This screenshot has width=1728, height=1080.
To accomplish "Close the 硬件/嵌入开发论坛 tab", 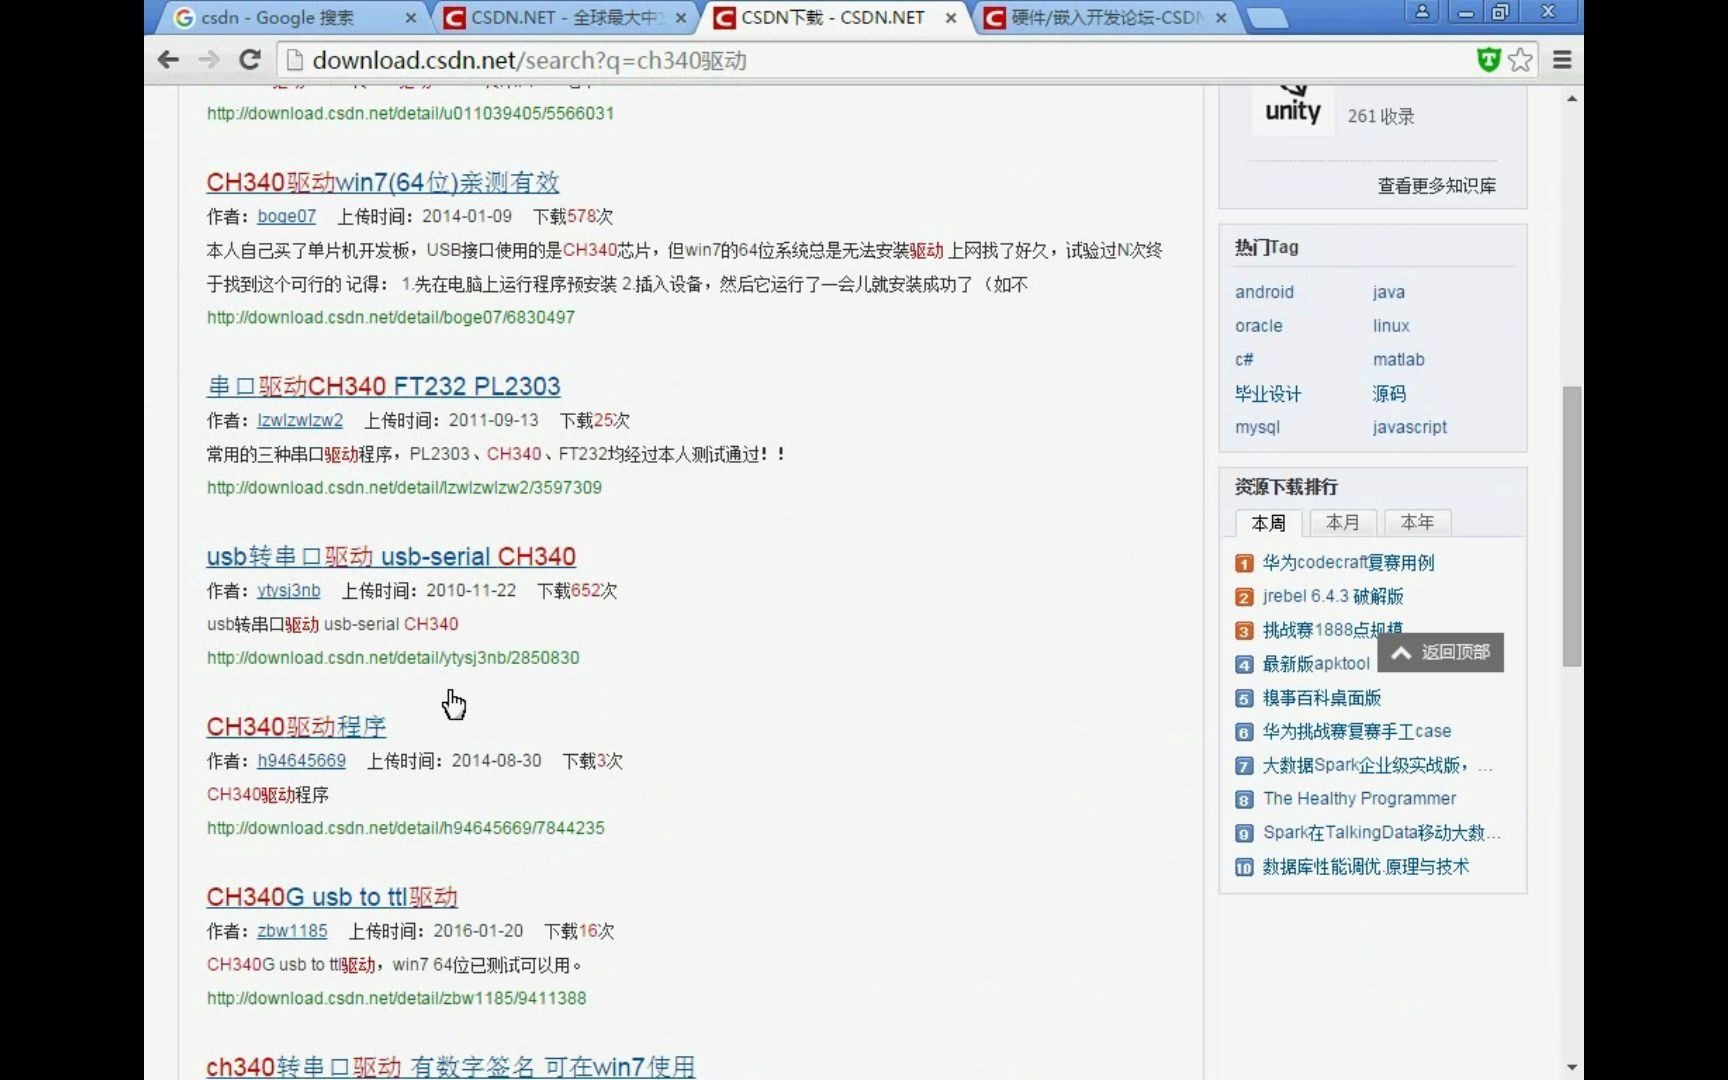I will 1221,18.
